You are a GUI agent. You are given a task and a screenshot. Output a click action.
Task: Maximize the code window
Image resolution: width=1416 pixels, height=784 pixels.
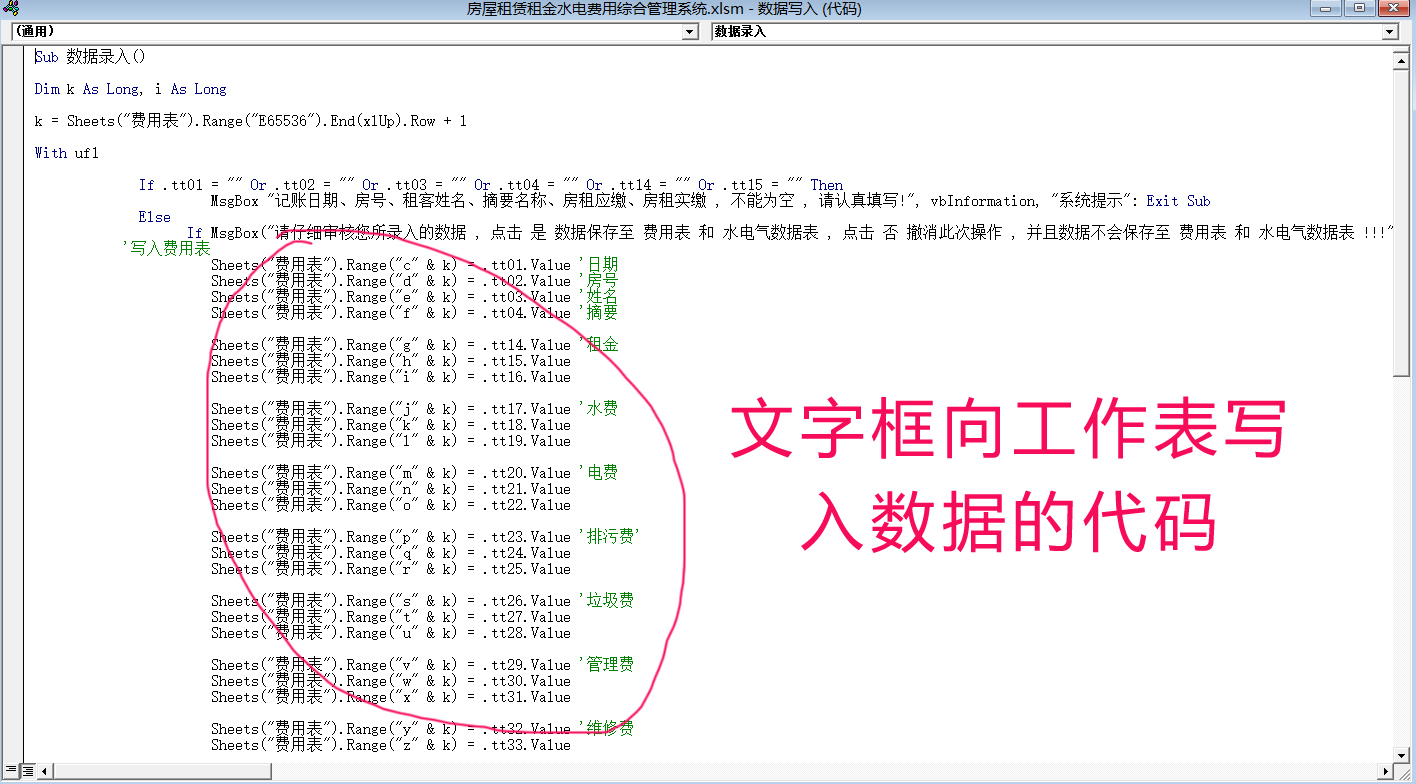pos(1359,9)
